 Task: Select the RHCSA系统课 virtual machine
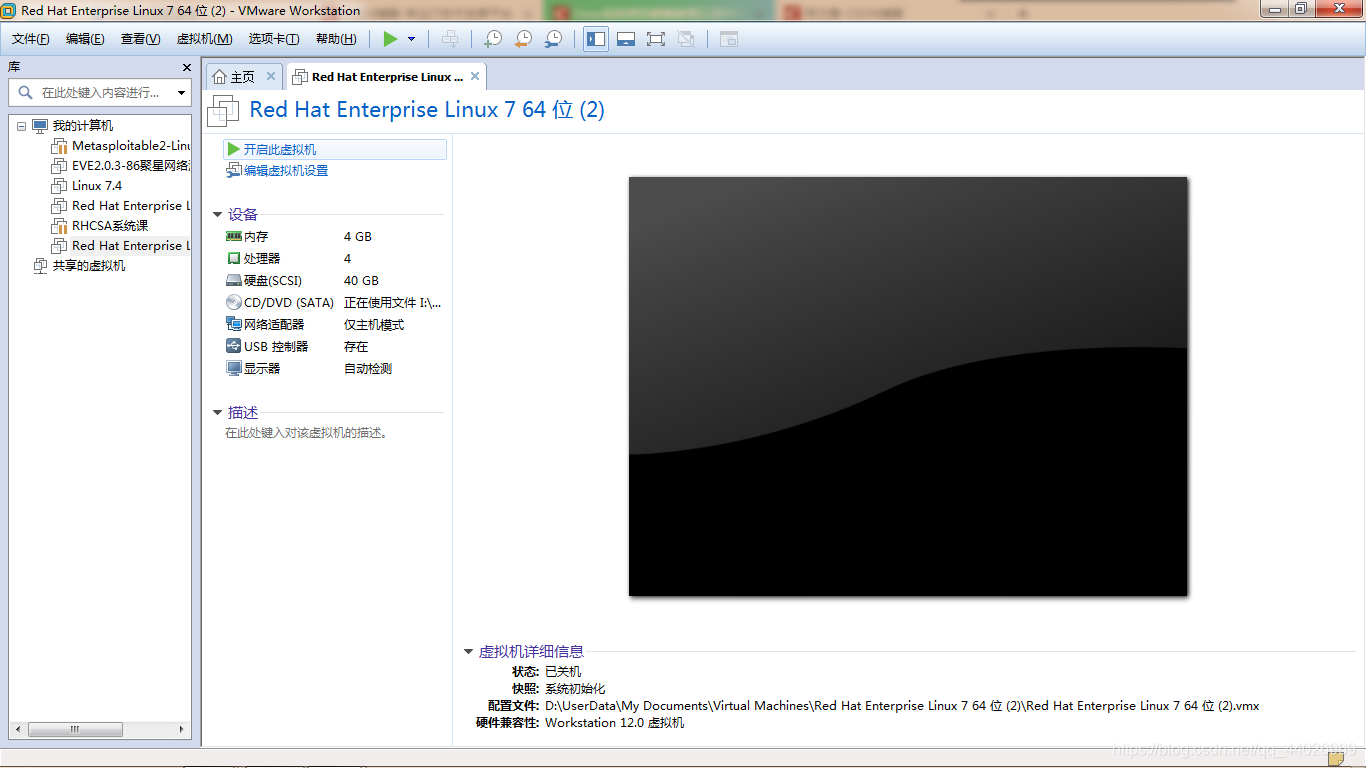[110, 226]
